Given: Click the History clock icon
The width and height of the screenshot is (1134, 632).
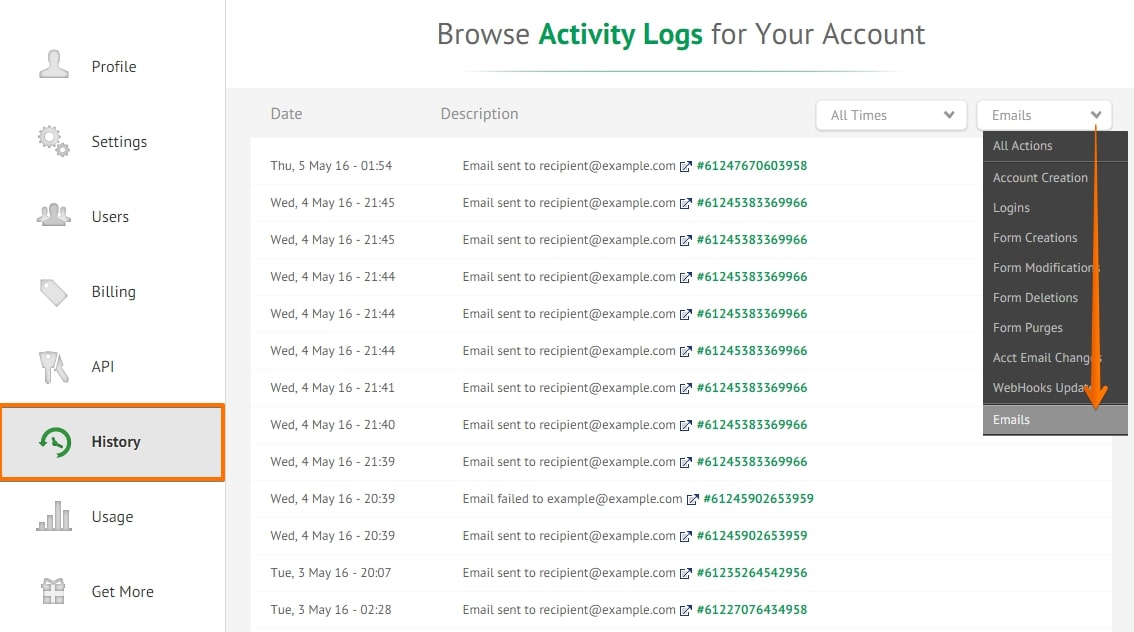Looking at the screenshot, I should (55, 442).
